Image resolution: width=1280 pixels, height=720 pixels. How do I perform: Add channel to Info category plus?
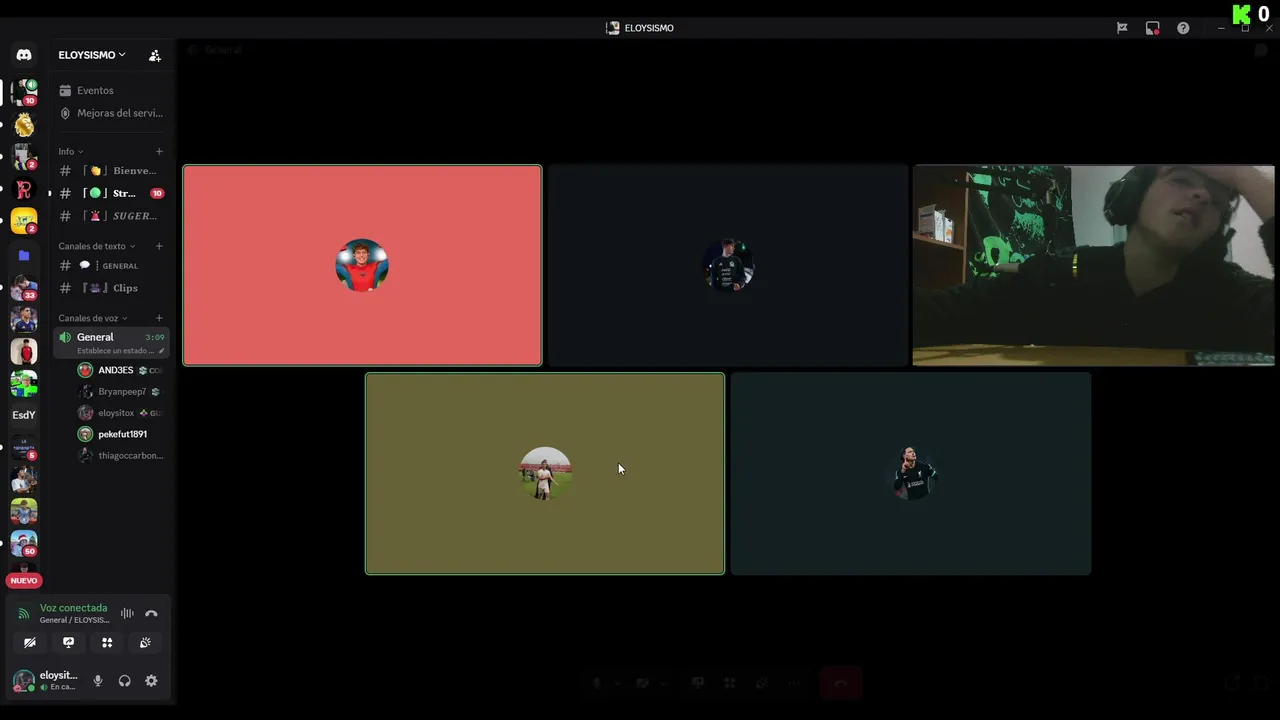[159, 152]
